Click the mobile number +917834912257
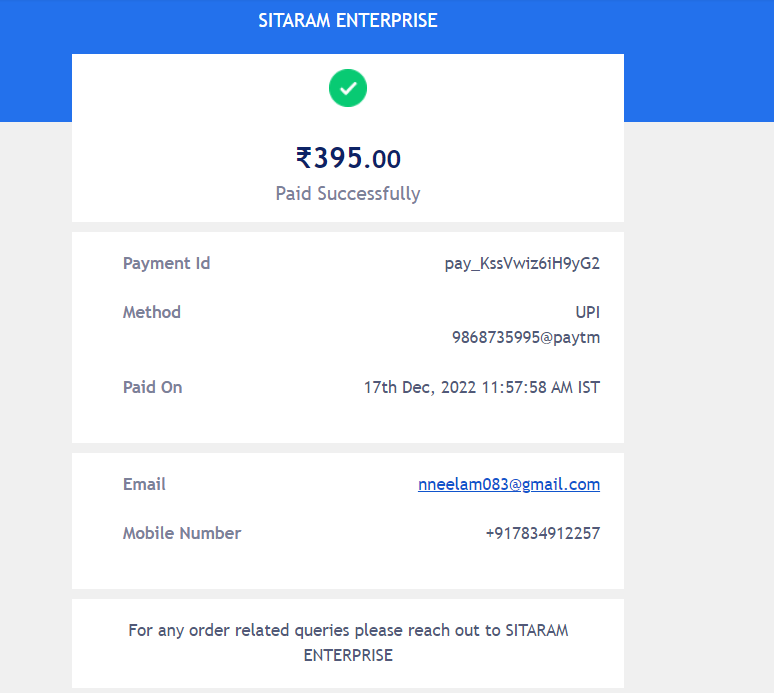This screenshot has height=693, width=774. click(543, 533)
